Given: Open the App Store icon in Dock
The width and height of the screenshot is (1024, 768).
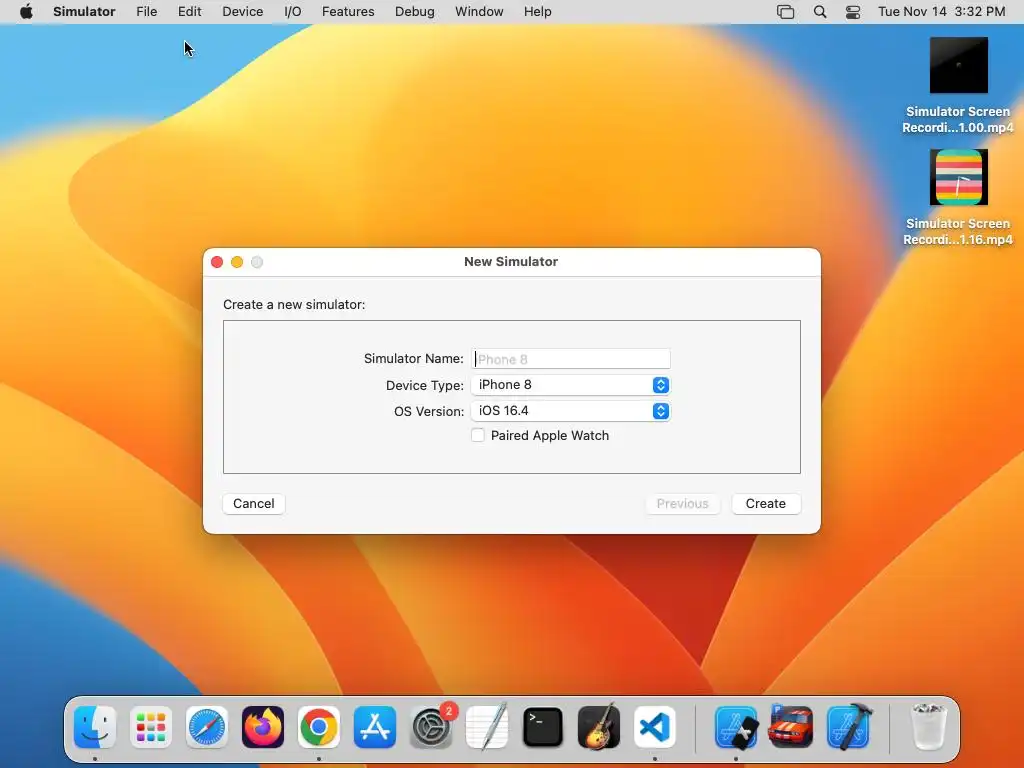Looking at the screenshot, I should [x=375, y=727].
